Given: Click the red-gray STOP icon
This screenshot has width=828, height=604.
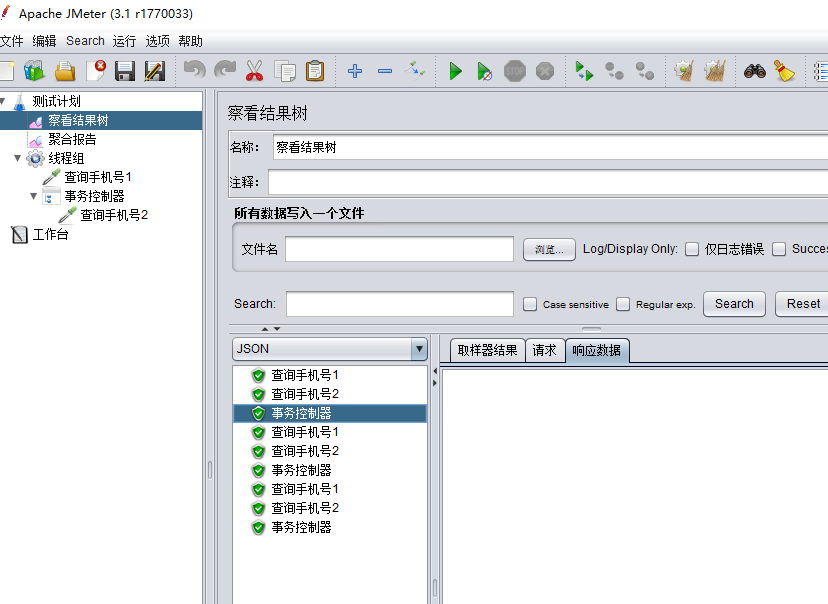Looking at the screenshot, I should [515, 71].
